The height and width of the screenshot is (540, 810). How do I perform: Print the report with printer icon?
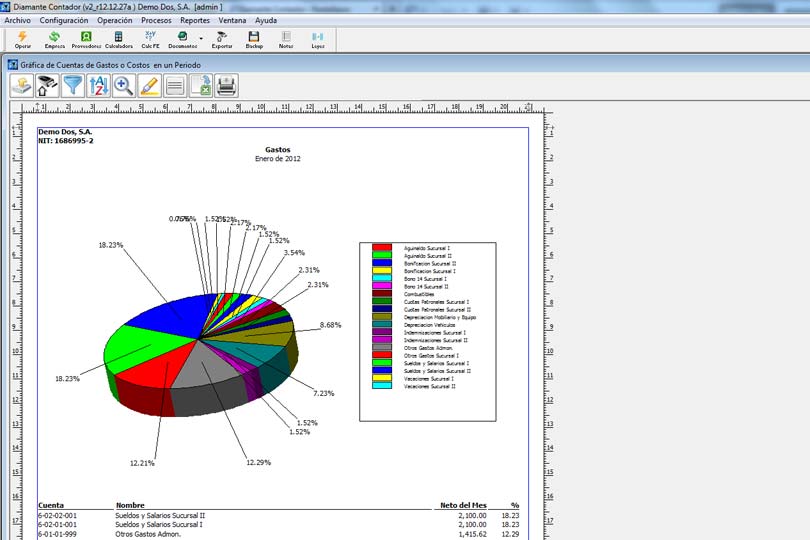pyautogui.click(x=226, y=85)
